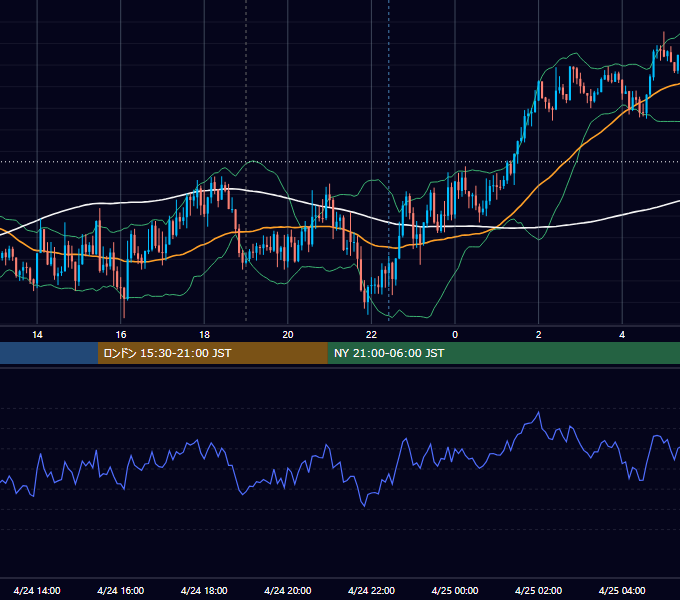Click the 4 hour label on price chart axis
Image resolution: width=680 pixels, height=600 pixels.
point(622,335)
